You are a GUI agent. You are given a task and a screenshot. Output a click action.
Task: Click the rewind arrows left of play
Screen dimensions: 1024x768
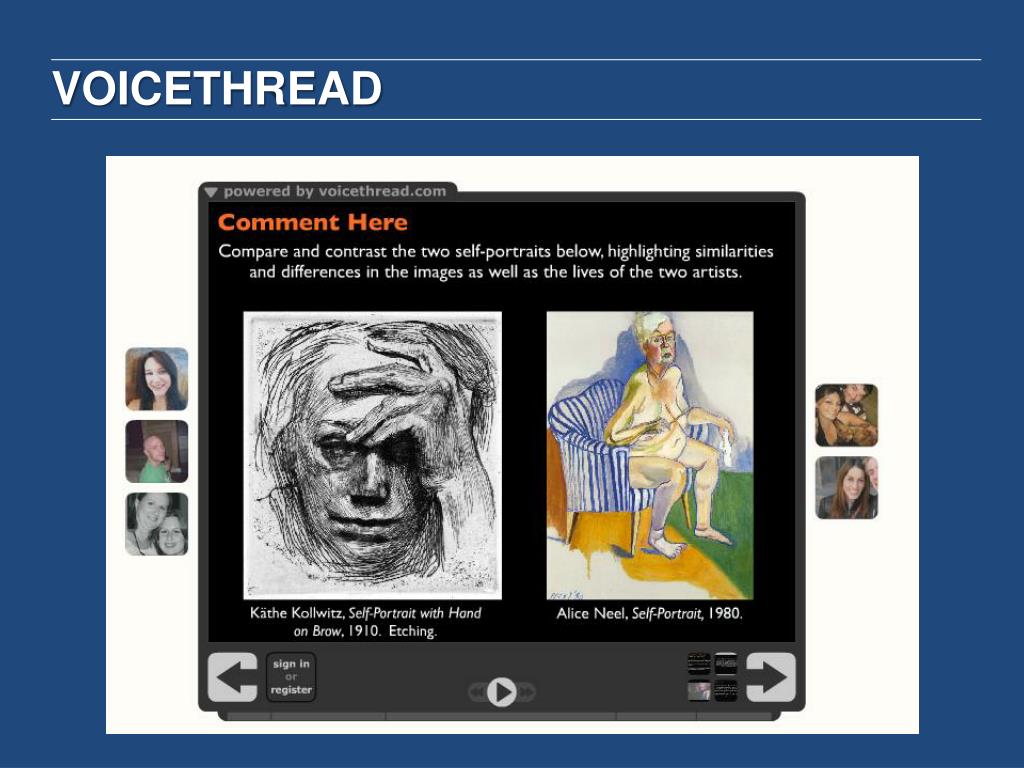click(477, 691)
